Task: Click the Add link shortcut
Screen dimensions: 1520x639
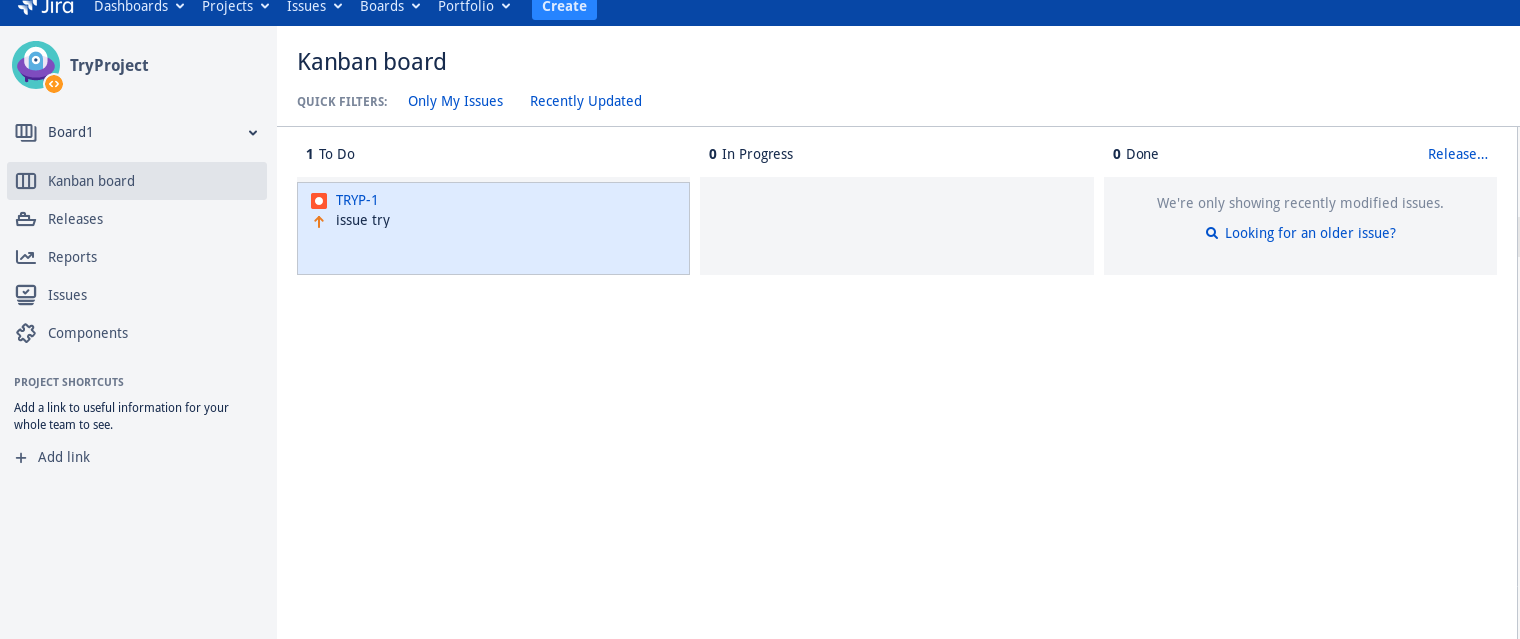Action: pos(64,457)
